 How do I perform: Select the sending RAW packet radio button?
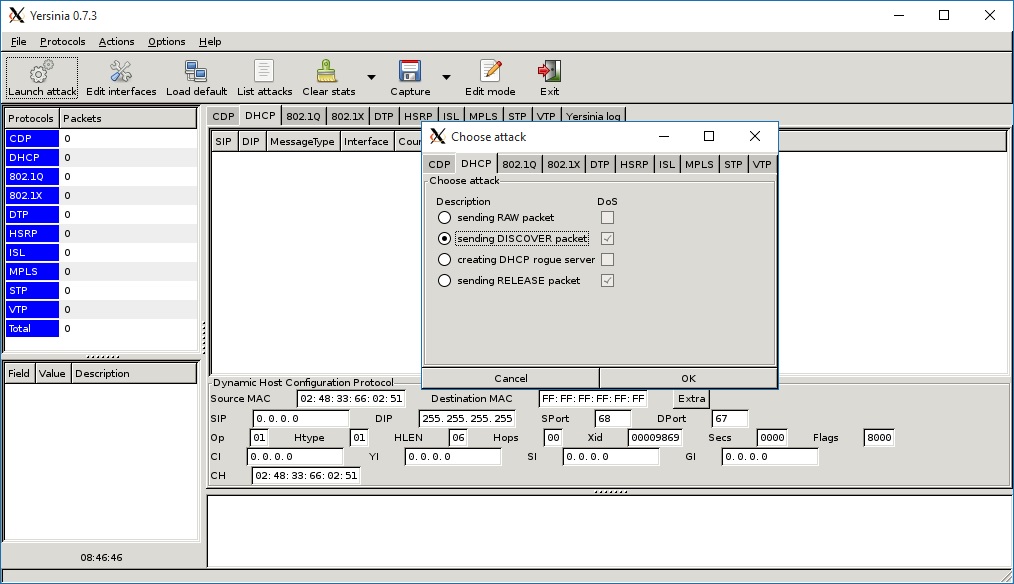tap(445, 218)
